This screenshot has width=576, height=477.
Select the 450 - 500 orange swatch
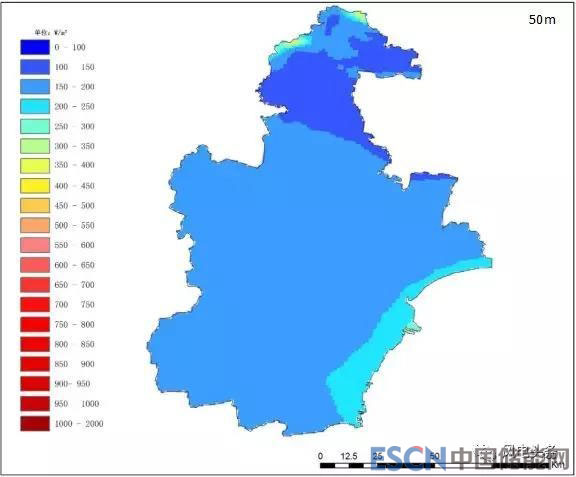coord(35,205)
